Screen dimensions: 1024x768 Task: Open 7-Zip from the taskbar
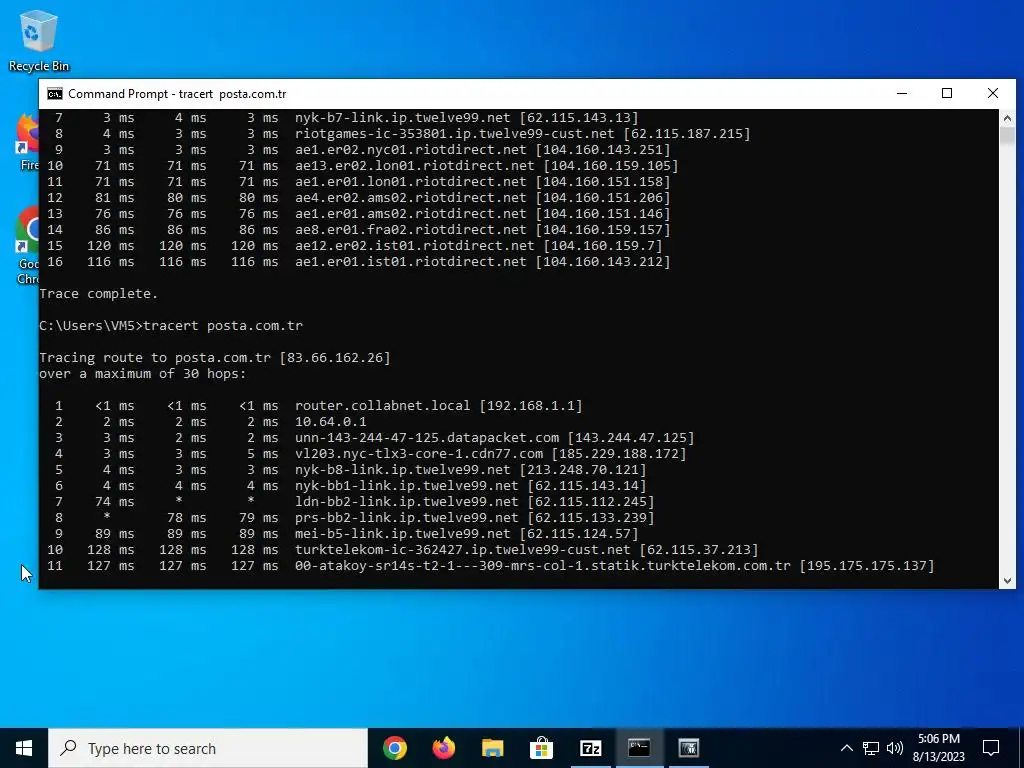(590, 748)
